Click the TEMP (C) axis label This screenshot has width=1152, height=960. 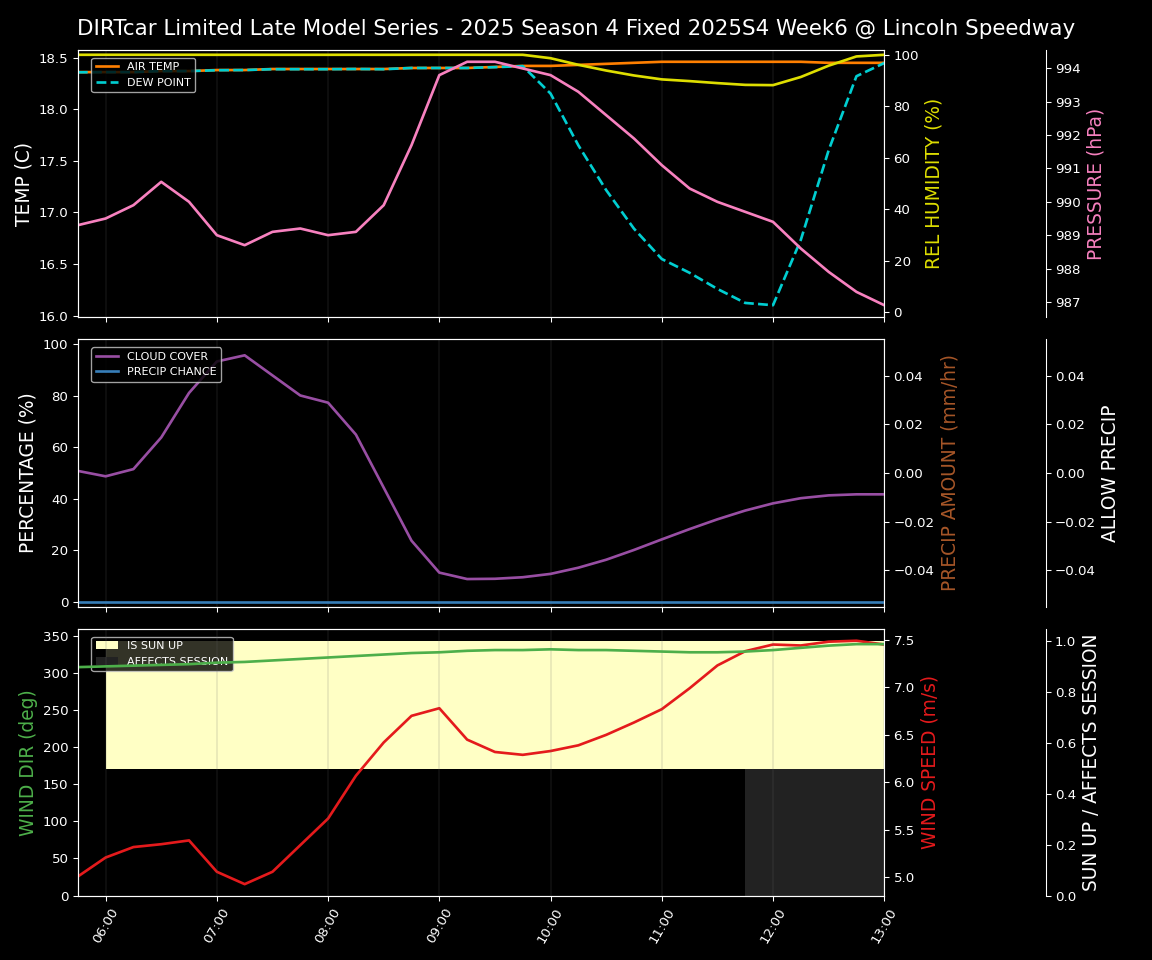pos(24,184)
